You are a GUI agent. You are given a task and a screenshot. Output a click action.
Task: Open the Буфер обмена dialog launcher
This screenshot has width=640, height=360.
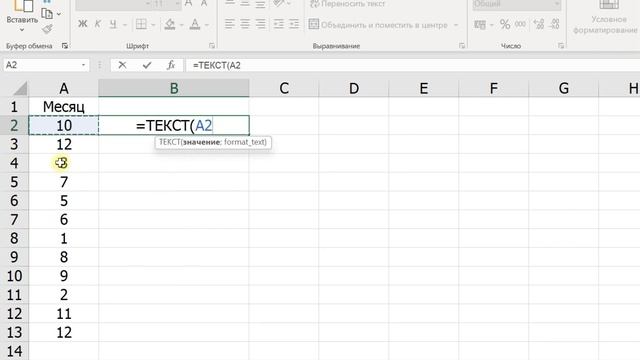click(64, 46)
